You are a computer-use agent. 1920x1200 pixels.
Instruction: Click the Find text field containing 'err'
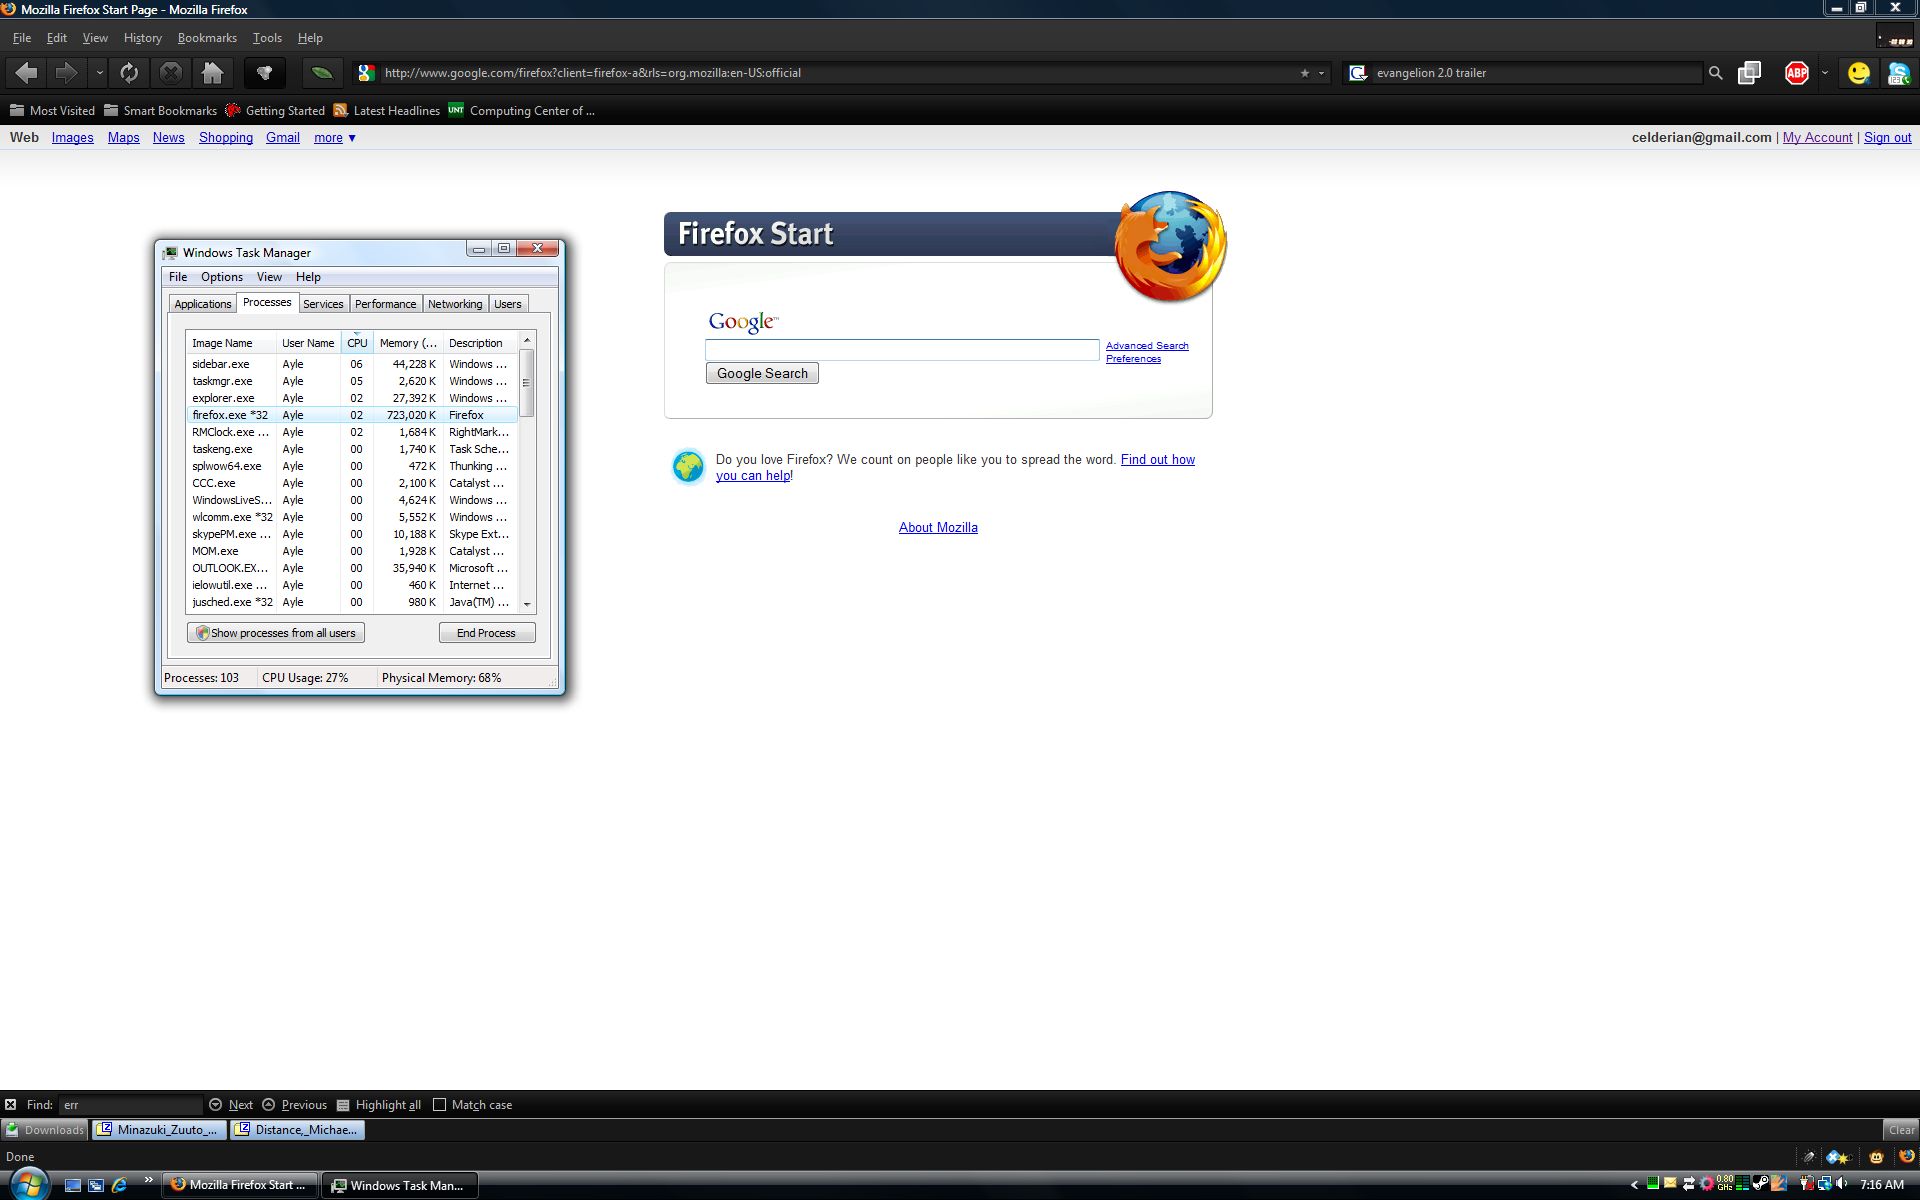[130, 1105]
